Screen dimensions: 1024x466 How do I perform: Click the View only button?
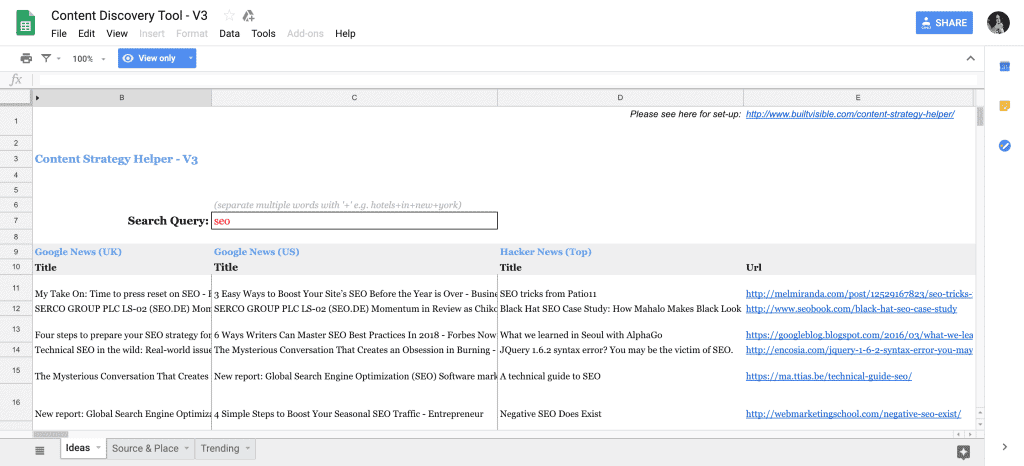150,58
